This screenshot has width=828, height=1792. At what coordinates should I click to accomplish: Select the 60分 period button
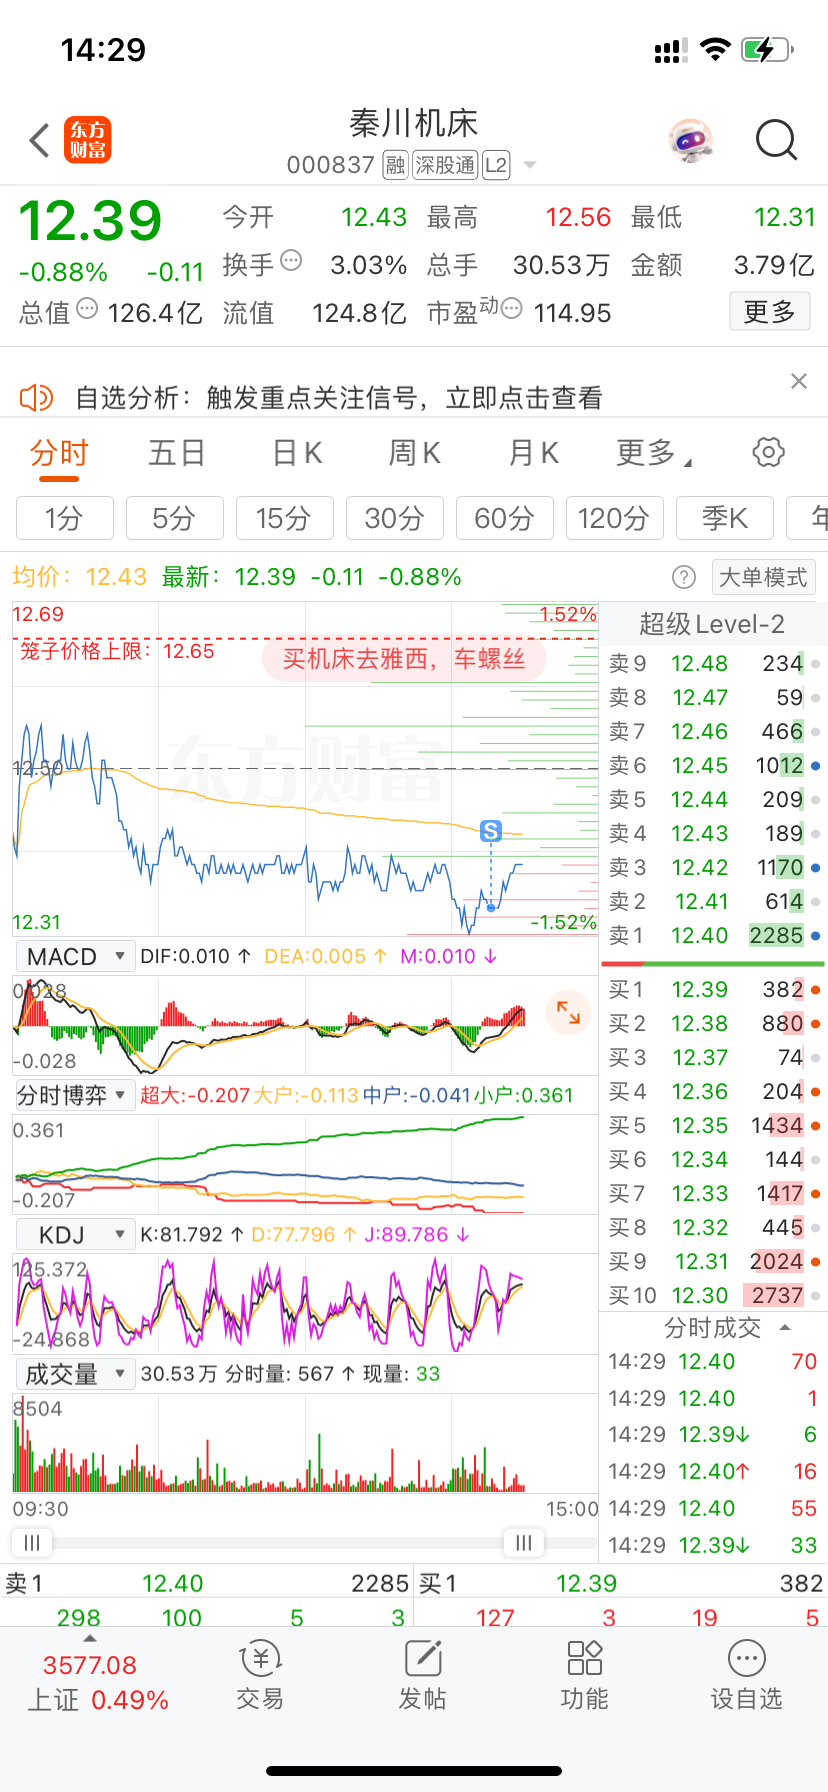505,518
